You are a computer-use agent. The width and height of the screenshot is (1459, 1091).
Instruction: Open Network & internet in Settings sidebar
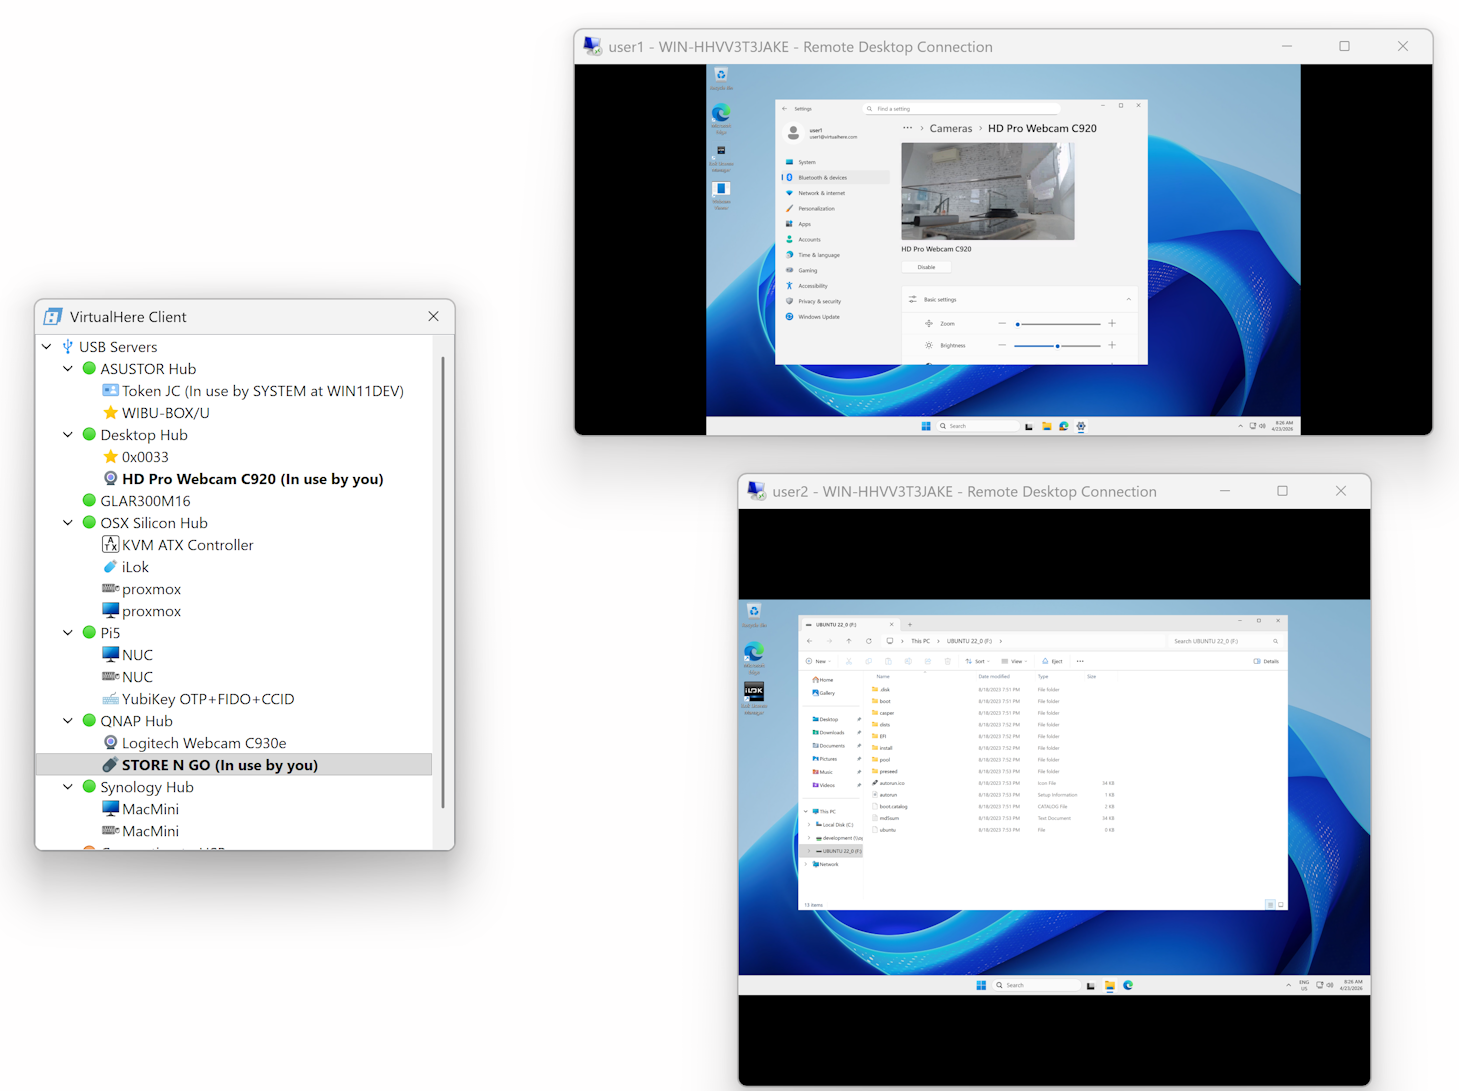(821, 193)
